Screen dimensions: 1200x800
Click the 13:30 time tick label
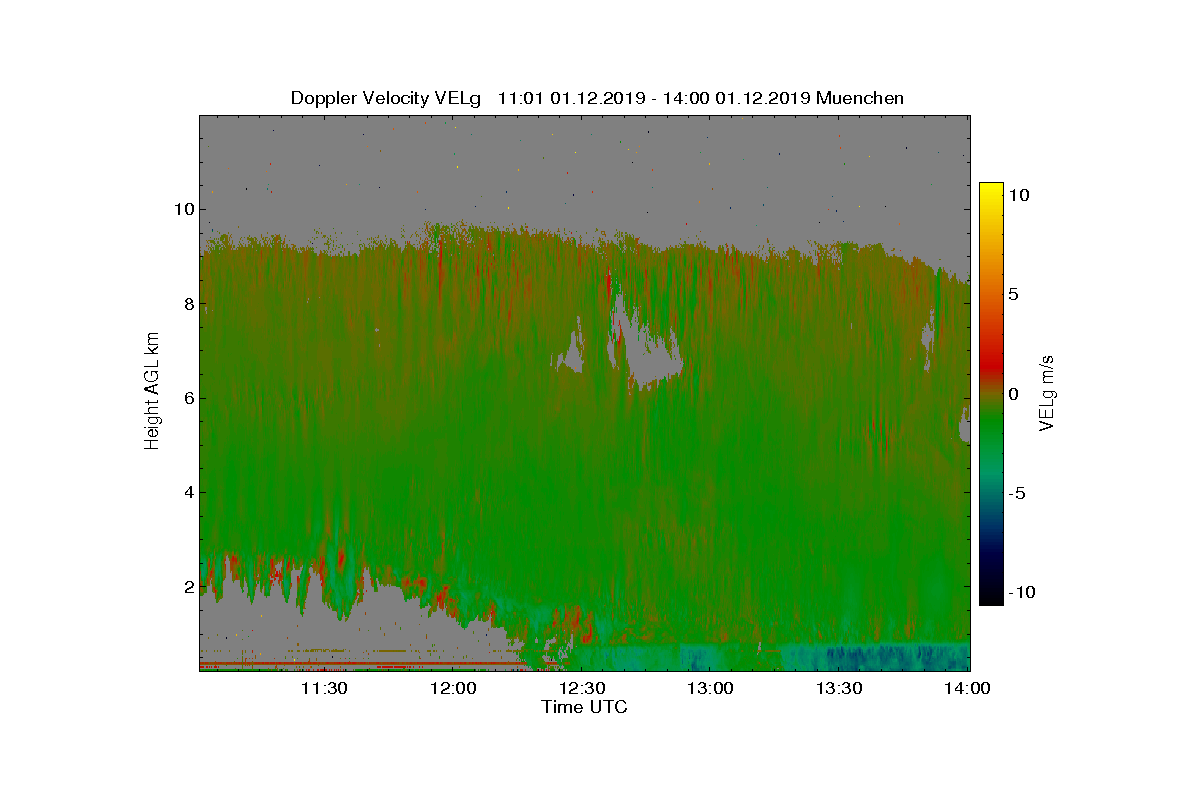[x=840, y=688]
